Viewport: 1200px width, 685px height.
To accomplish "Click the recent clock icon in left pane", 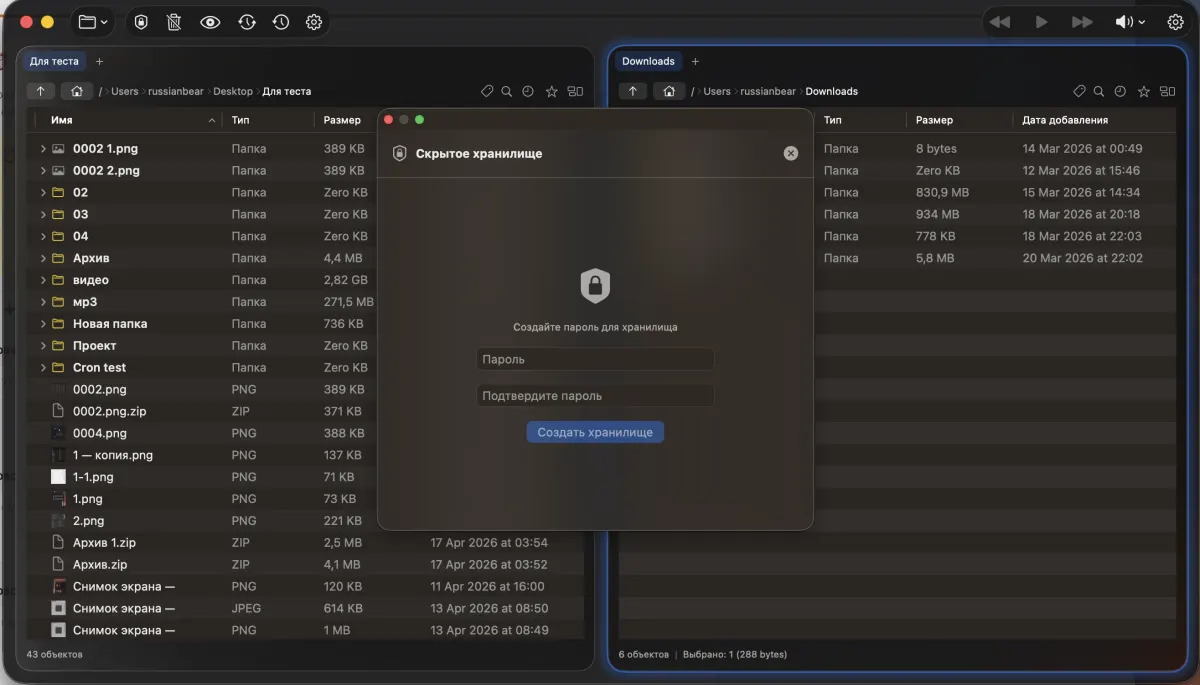I will coord(528,91).
